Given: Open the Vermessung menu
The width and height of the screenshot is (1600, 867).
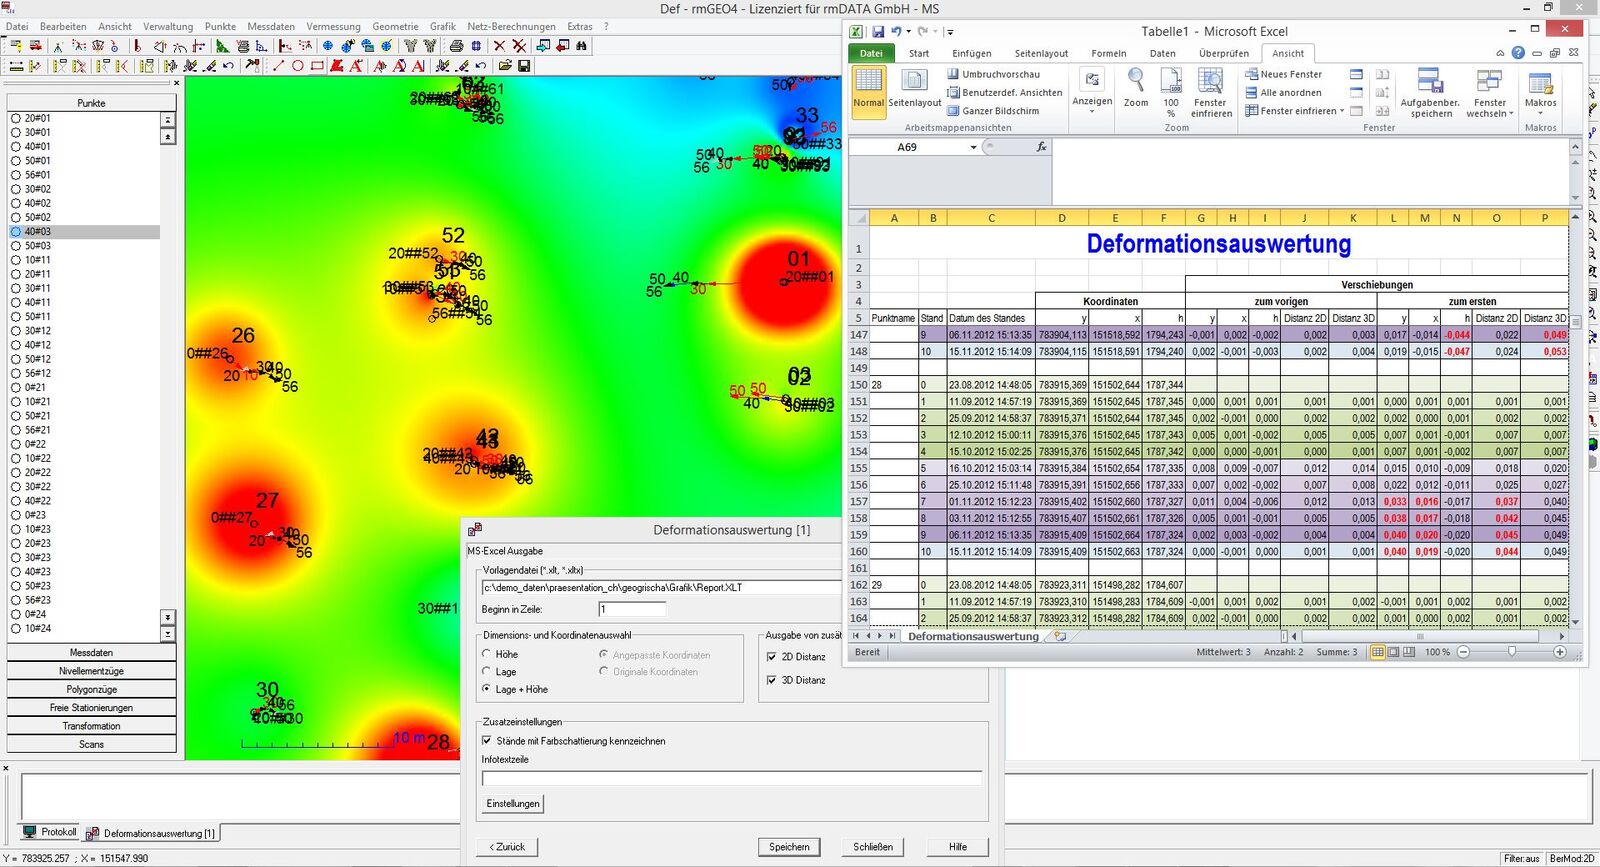Looking at the screenshot, I should click(x=333, y=26).
